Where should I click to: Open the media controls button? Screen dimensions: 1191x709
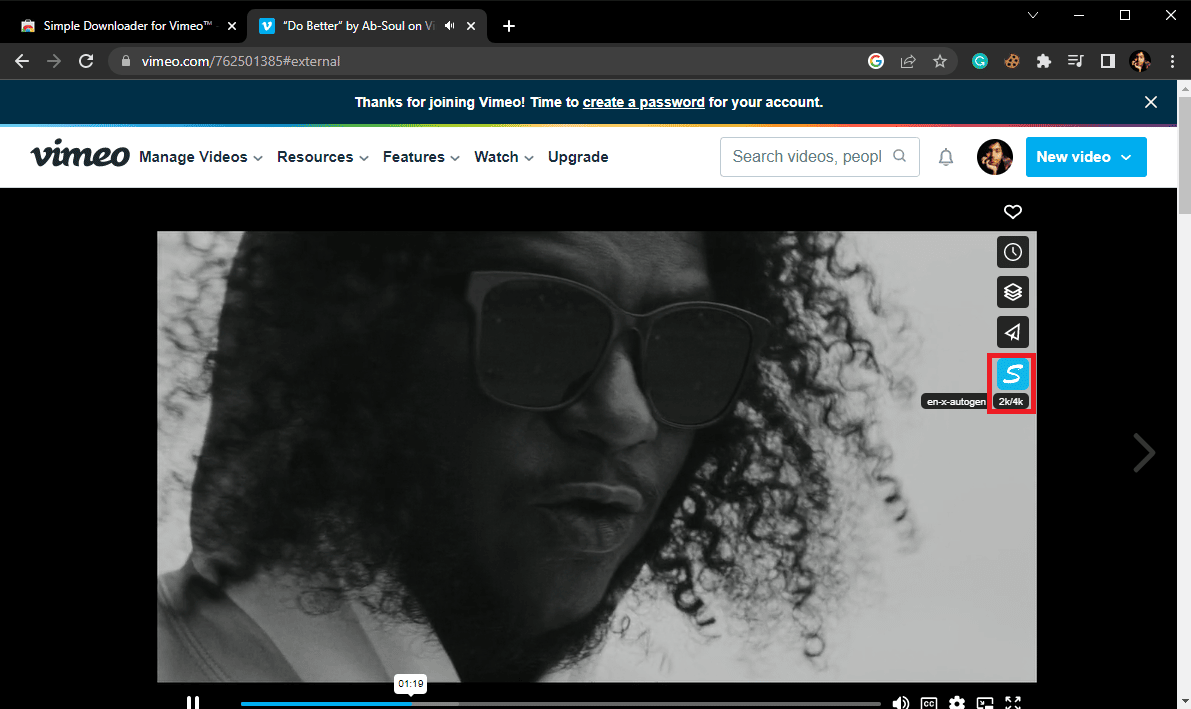(1076, 62)
